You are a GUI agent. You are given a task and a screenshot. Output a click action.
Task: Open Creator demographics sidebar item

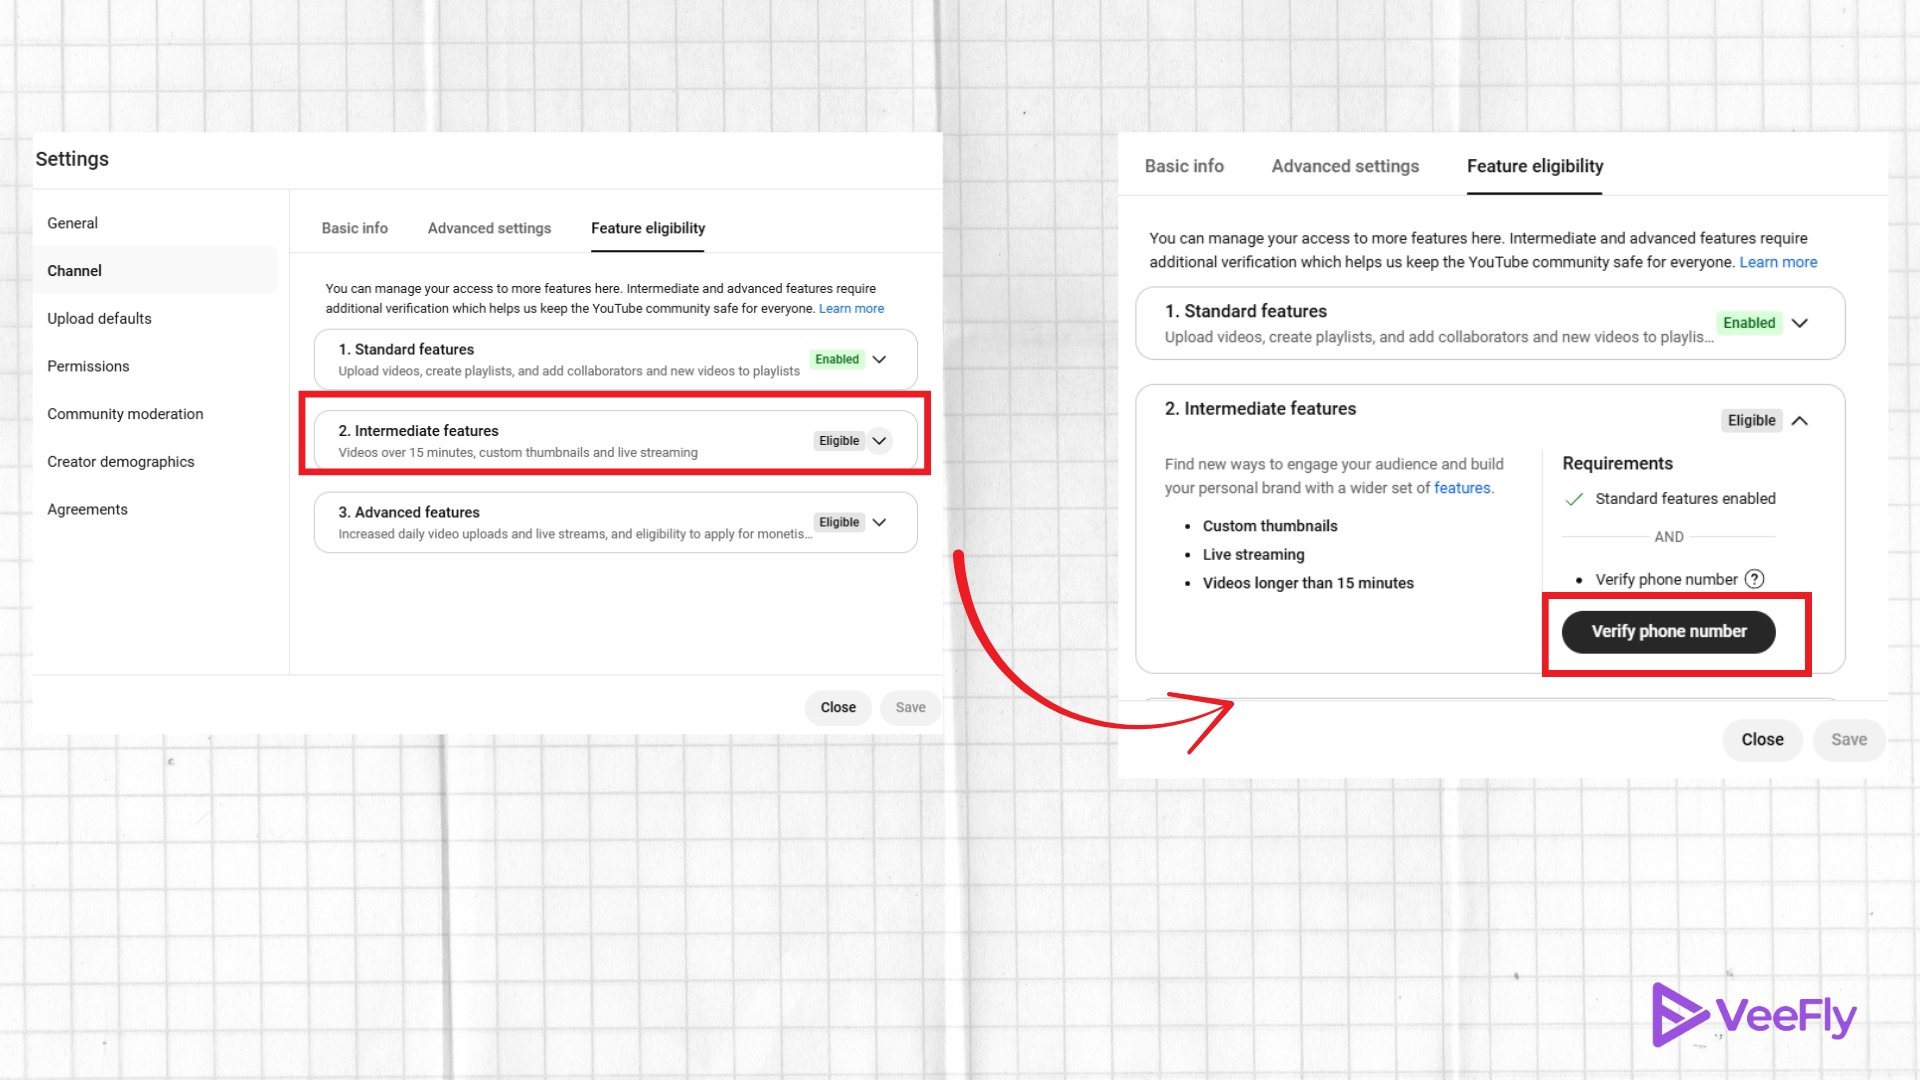point(121,461)
